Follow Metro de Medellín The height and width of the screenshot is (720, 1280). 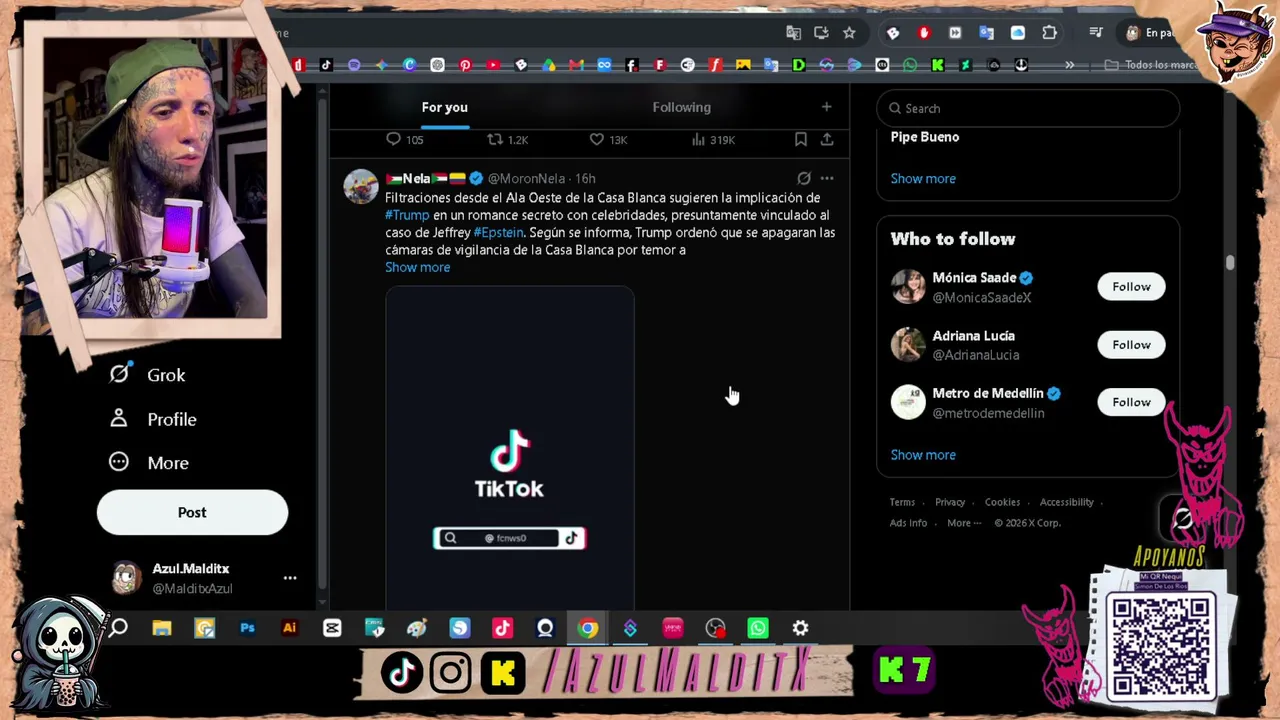[1131, 402]
